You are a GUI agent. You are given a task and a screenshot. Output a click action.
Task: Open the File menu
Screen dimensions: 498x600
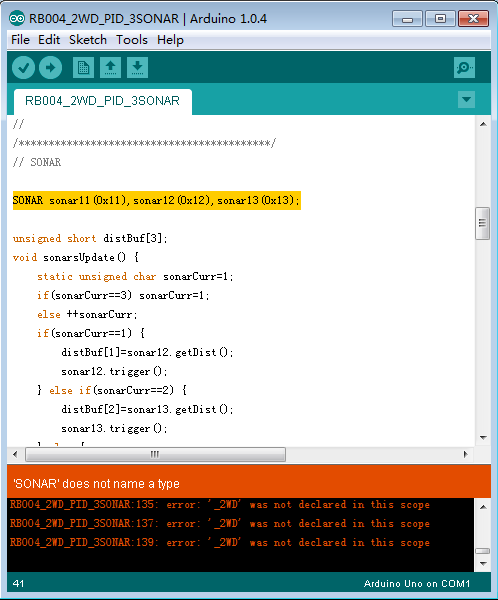(x=20, y=40)
